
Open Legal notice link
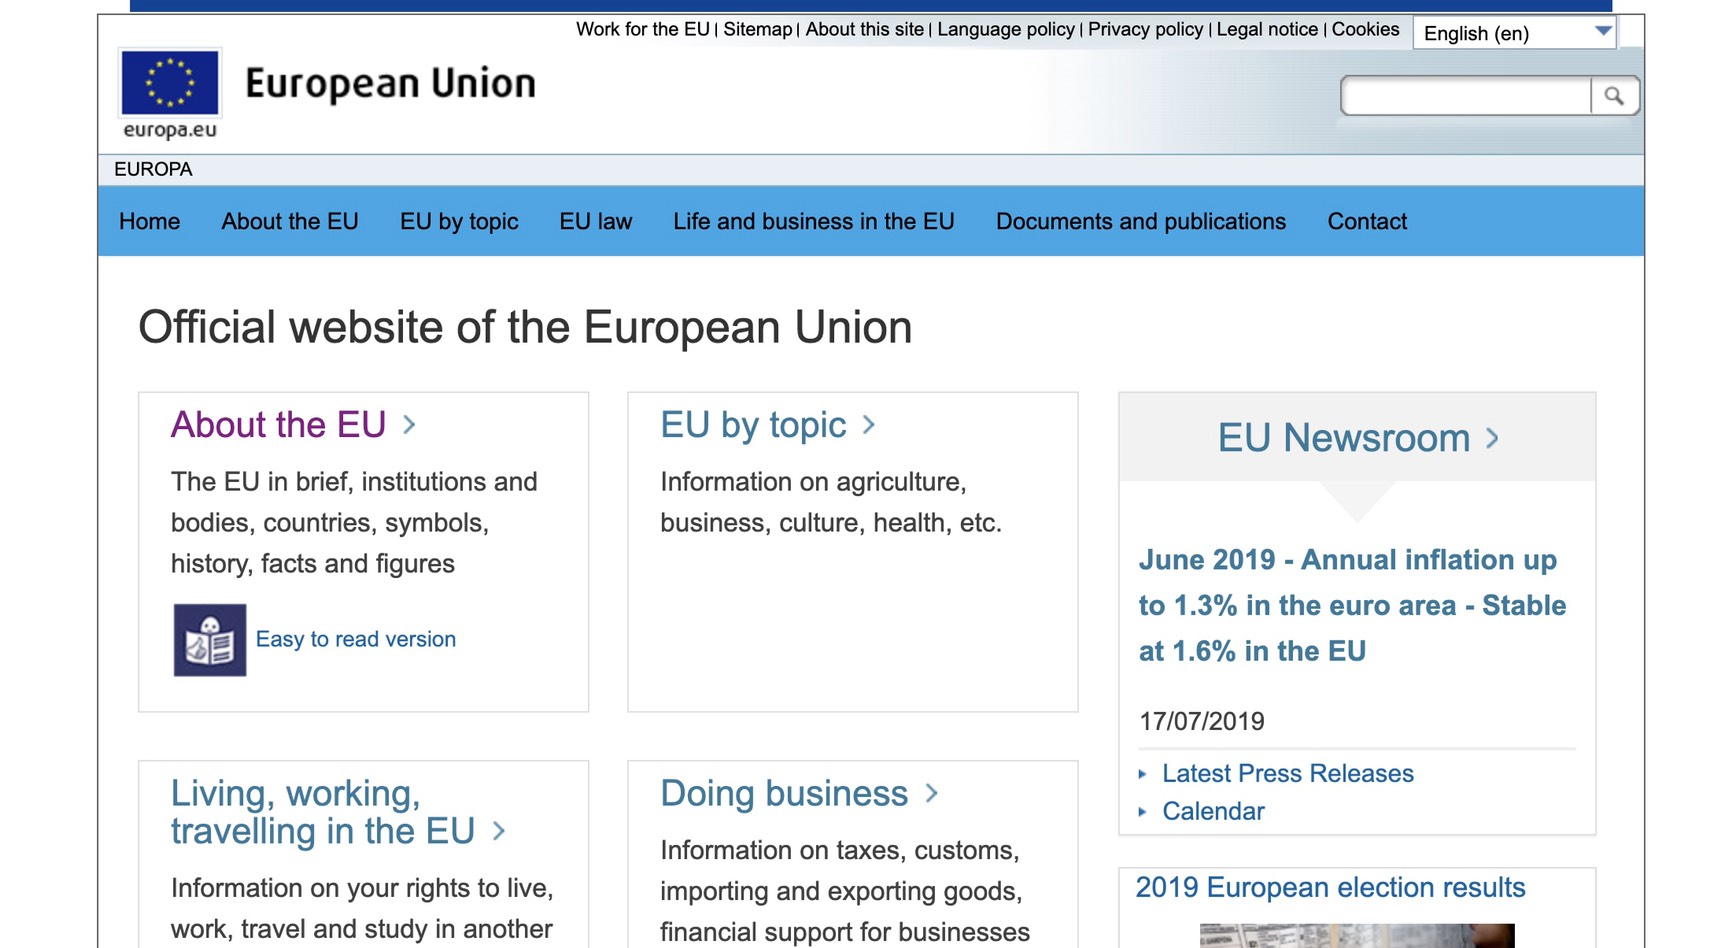pos(1267,29)
